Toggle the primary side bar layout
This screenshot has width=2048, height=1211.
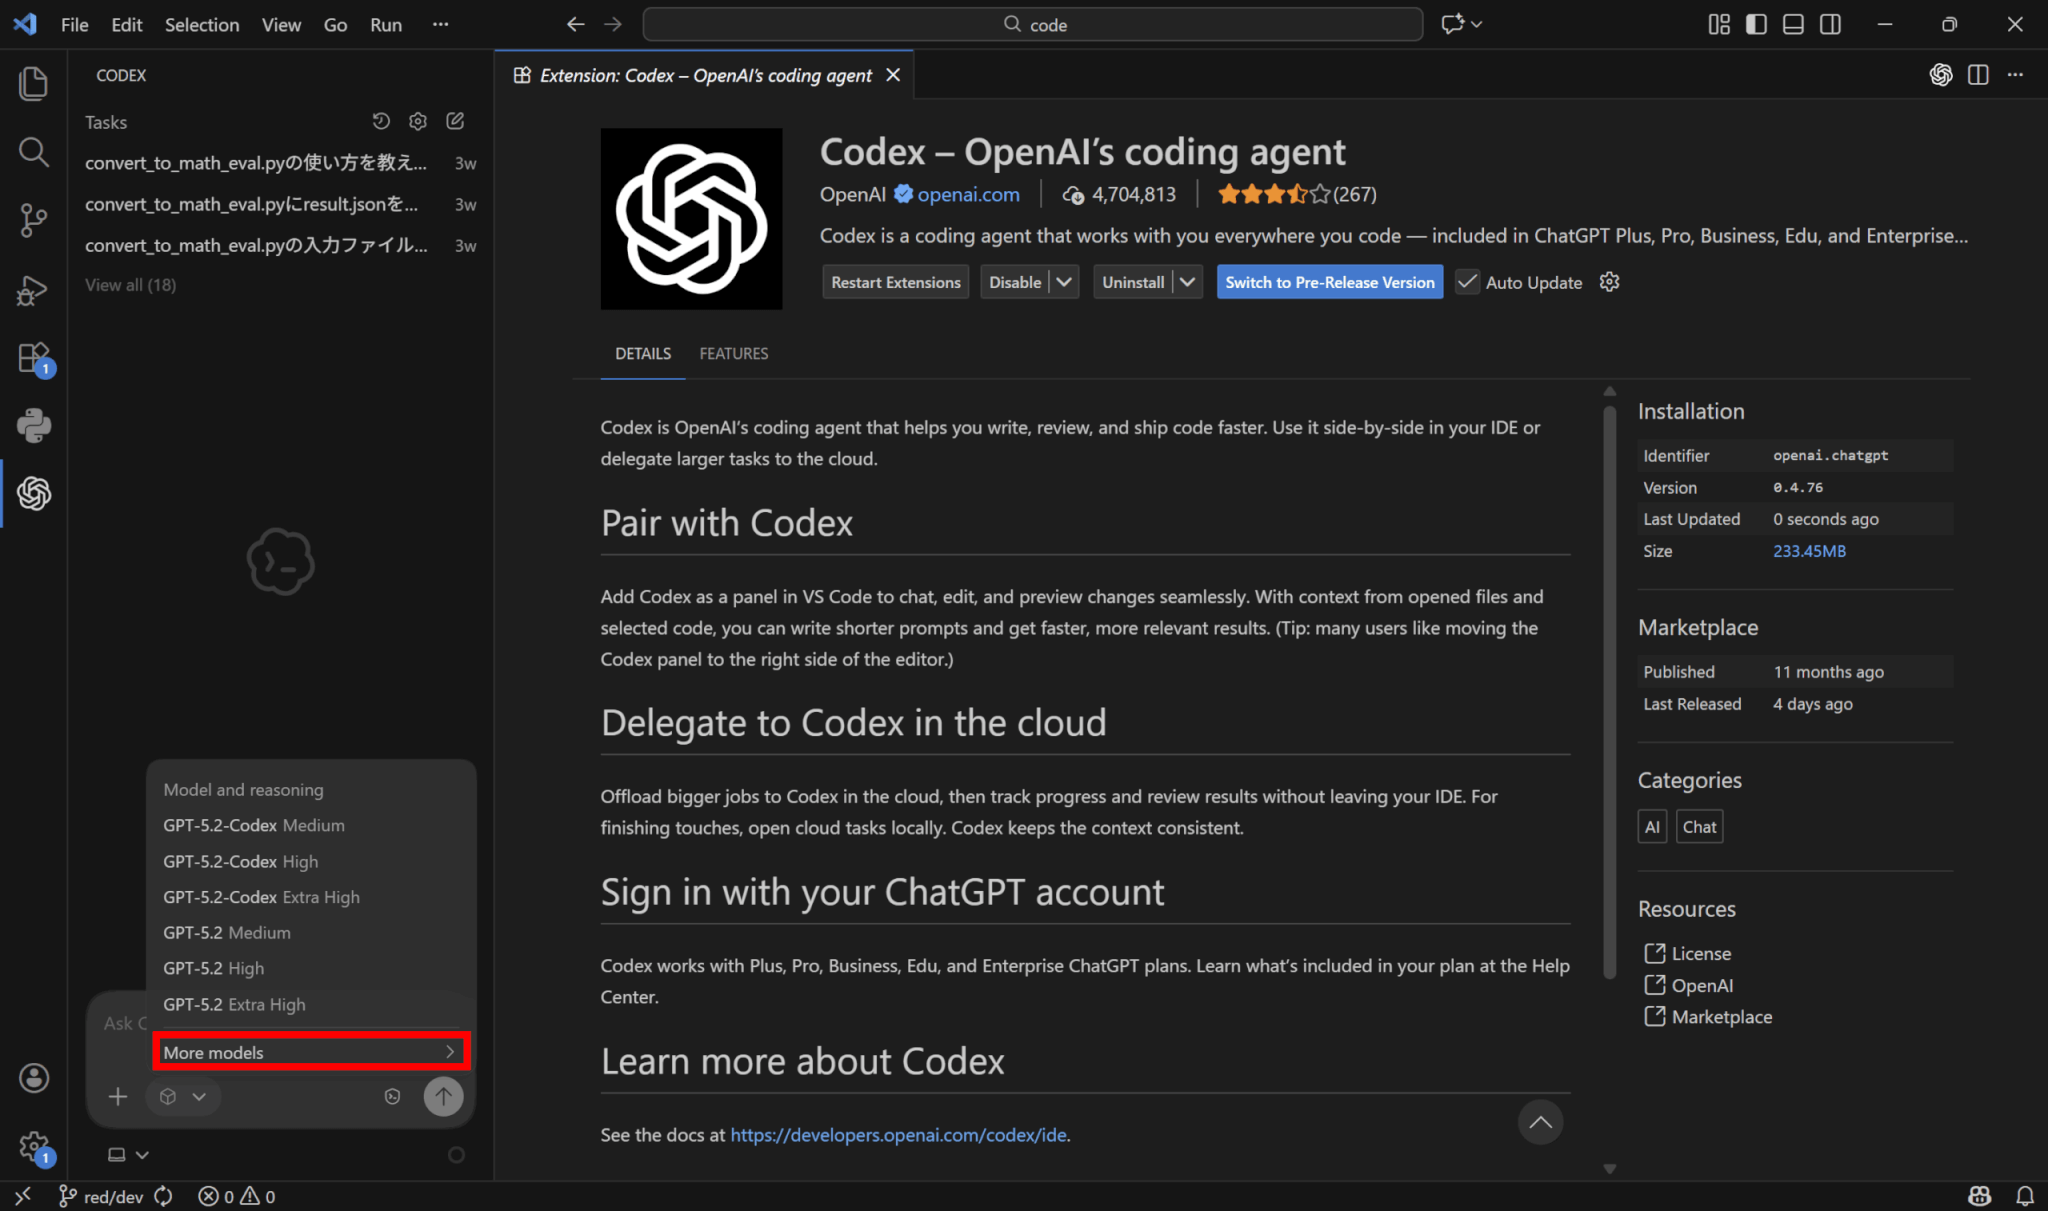point(1756,24)
